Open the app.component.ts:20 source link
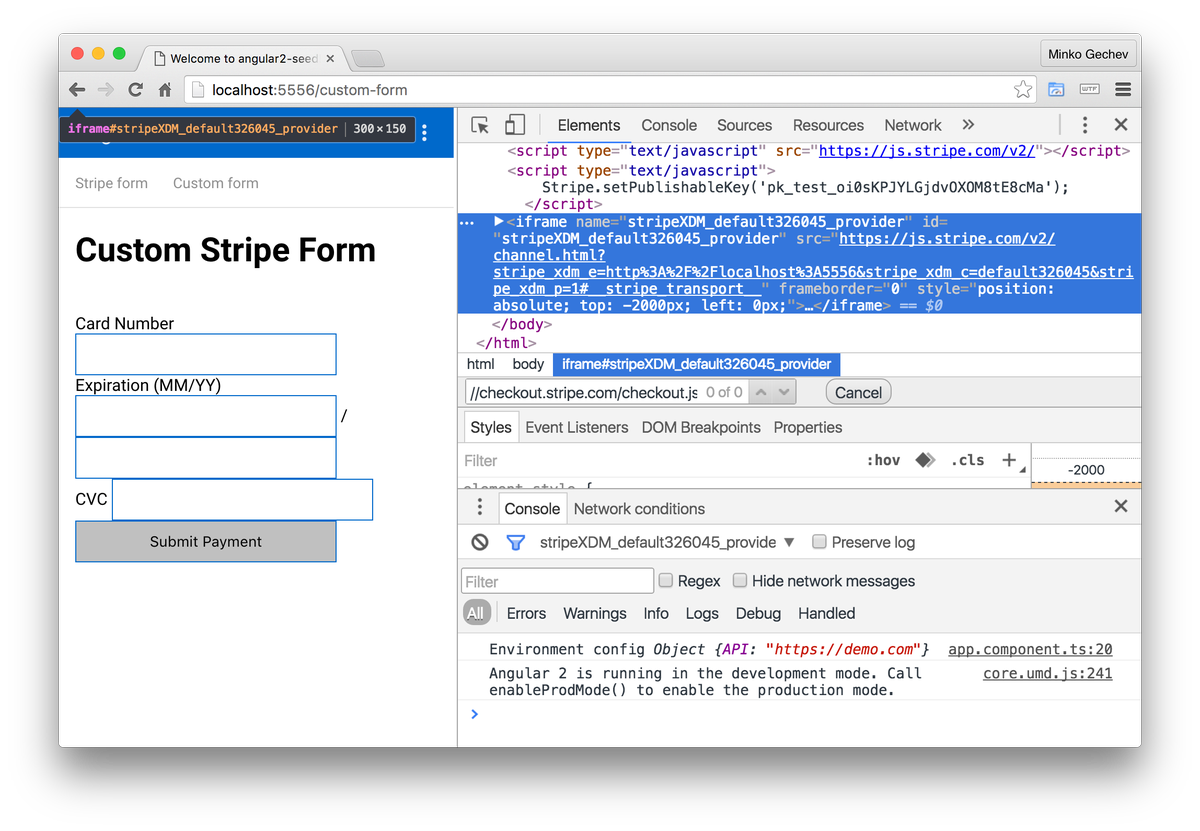The height and width of the screenshot is (831, 1200). click(x=1030, y=649)
